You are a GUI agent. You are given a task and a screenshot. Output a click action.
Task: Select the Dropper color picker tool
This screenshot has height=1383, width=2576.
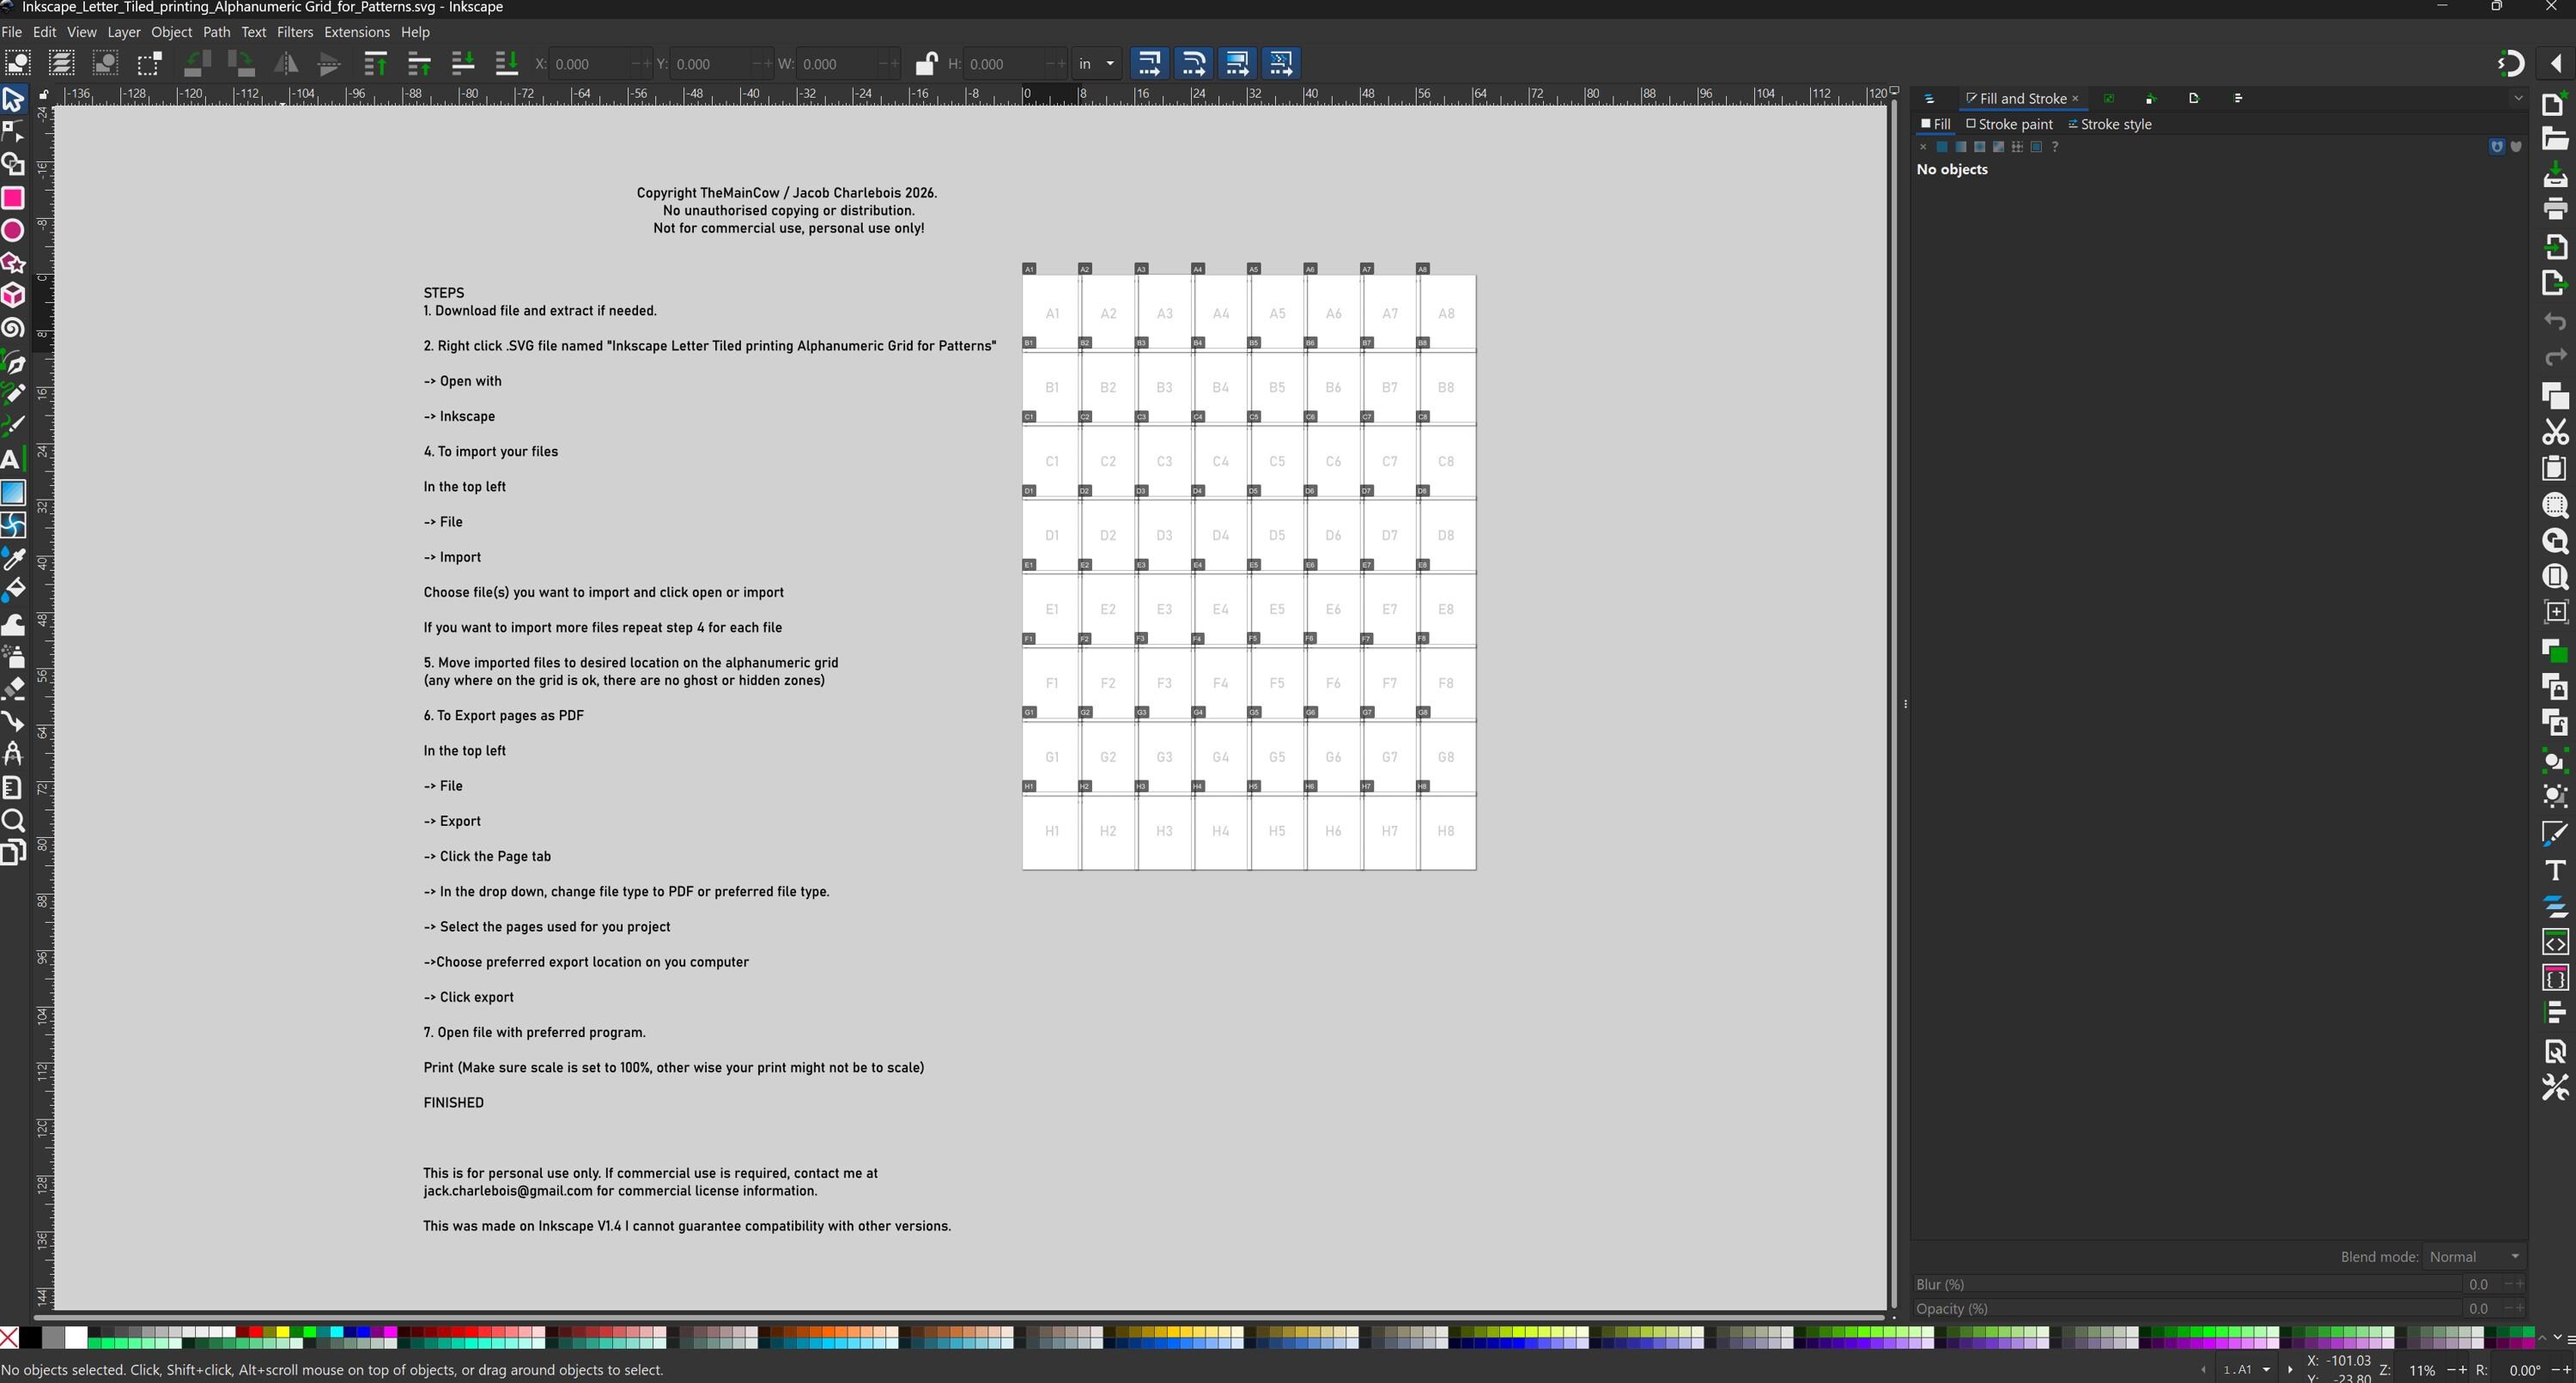(13, 558)
